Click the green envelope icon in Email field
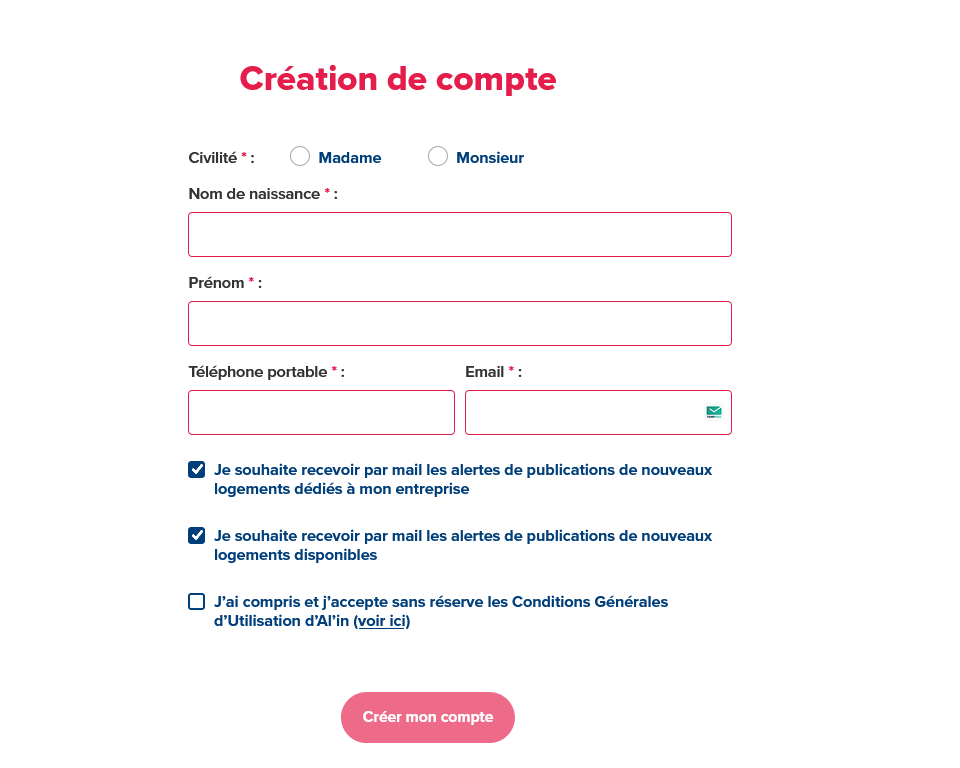Image resolution: width=960 pixels, height=768 pixels. point(713,410)
